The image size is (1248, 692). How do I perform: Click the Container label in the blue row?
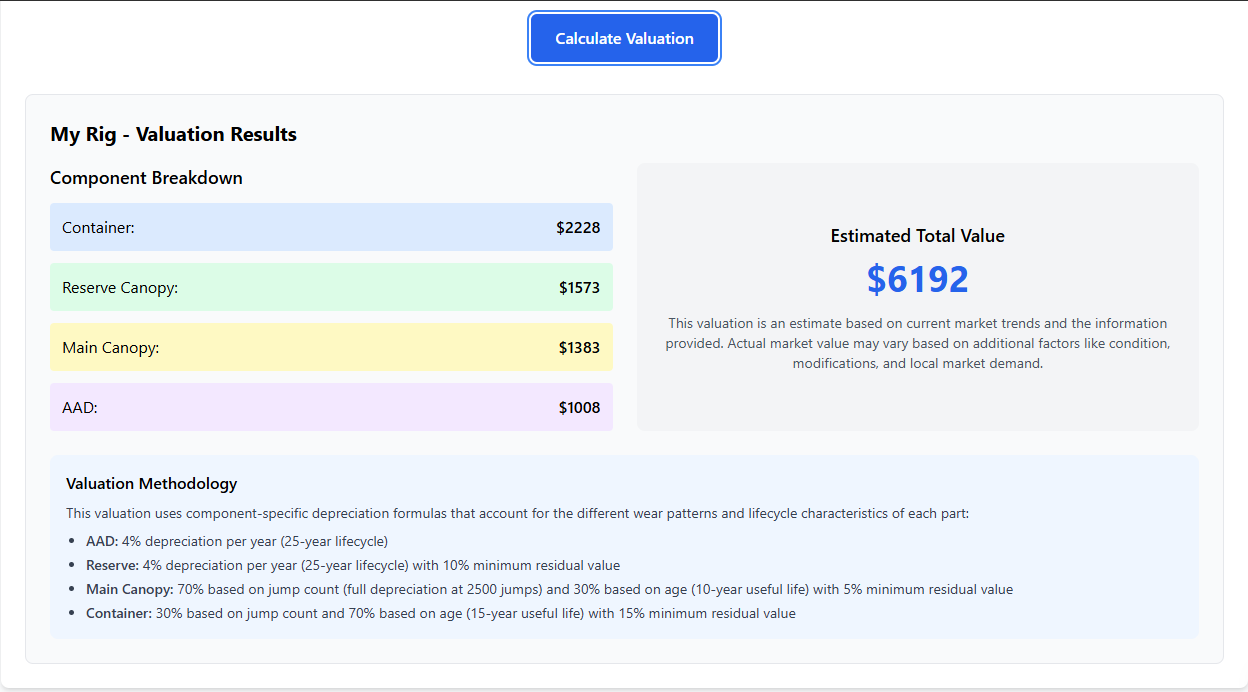click(98, 228)
